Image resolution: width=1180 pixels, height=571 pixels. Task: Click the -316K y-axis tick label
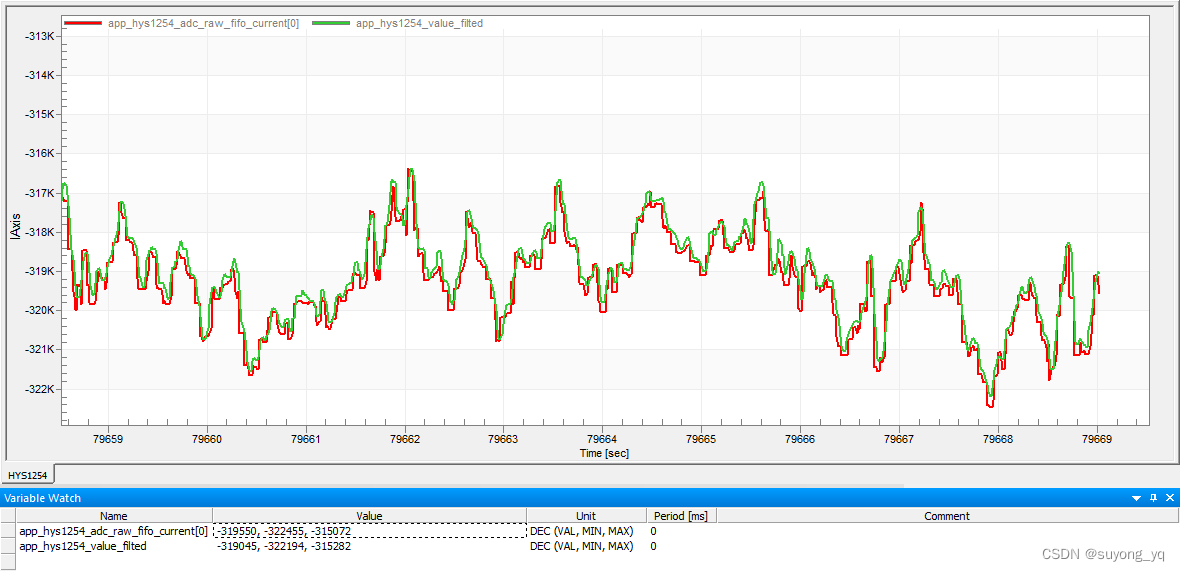(38, 153)
